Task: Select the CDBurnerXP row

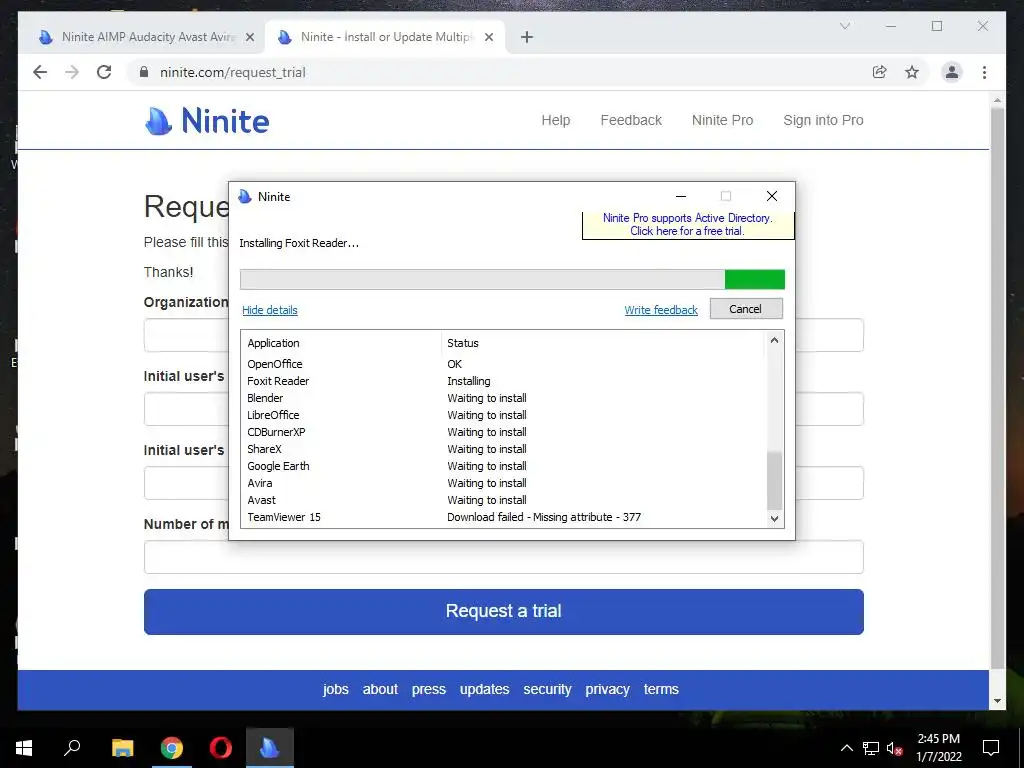Action: 504,432
